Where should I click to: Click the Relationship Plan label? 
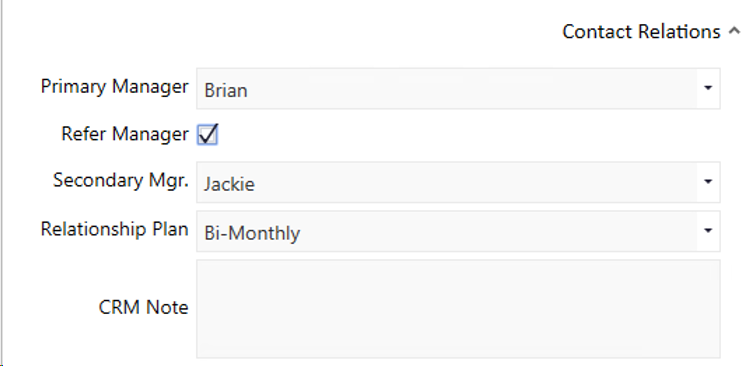(x=114, y=229)
